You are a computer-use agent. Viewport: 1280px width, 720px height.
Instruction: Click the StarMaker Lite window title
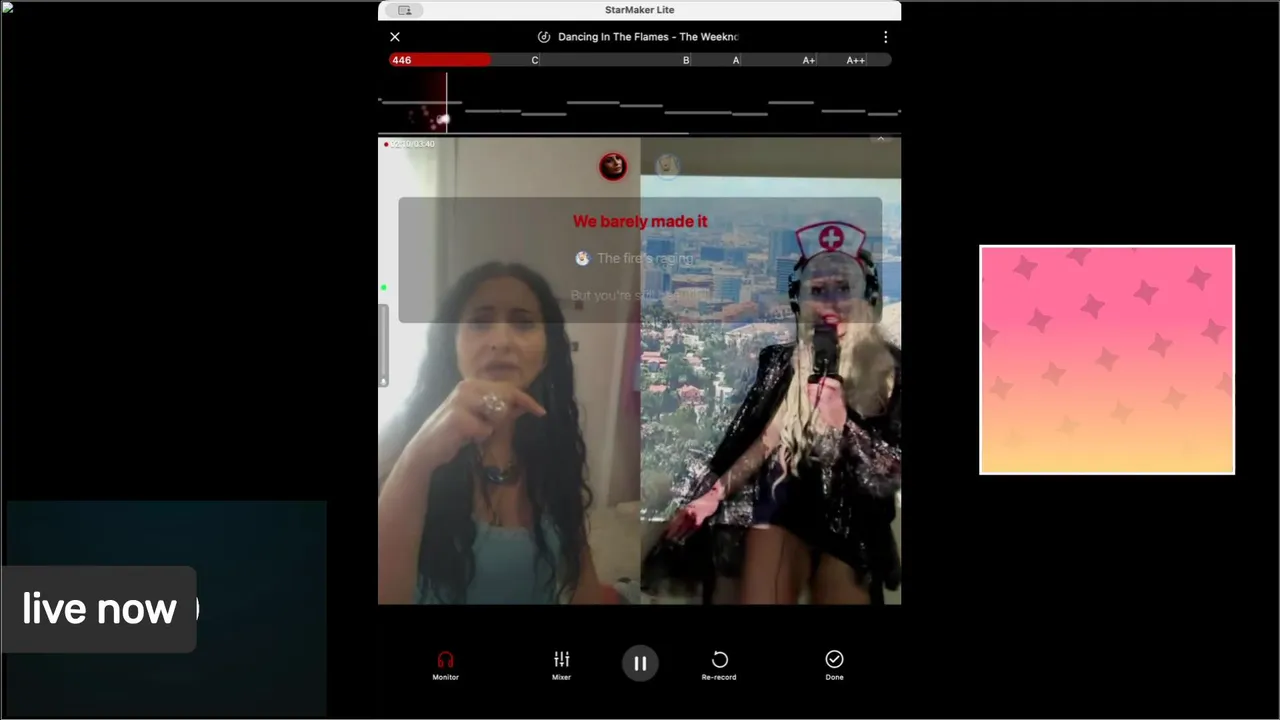click(639, 10)
